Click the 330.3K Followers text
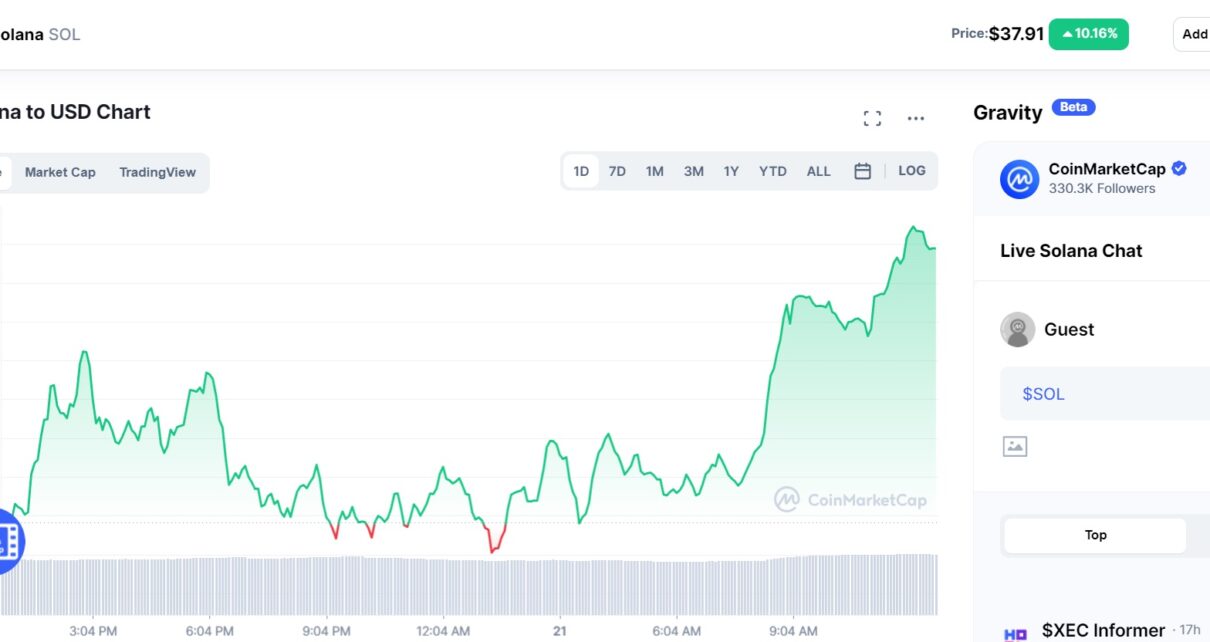This screenshot has height=642, width=1210. 1101,189
